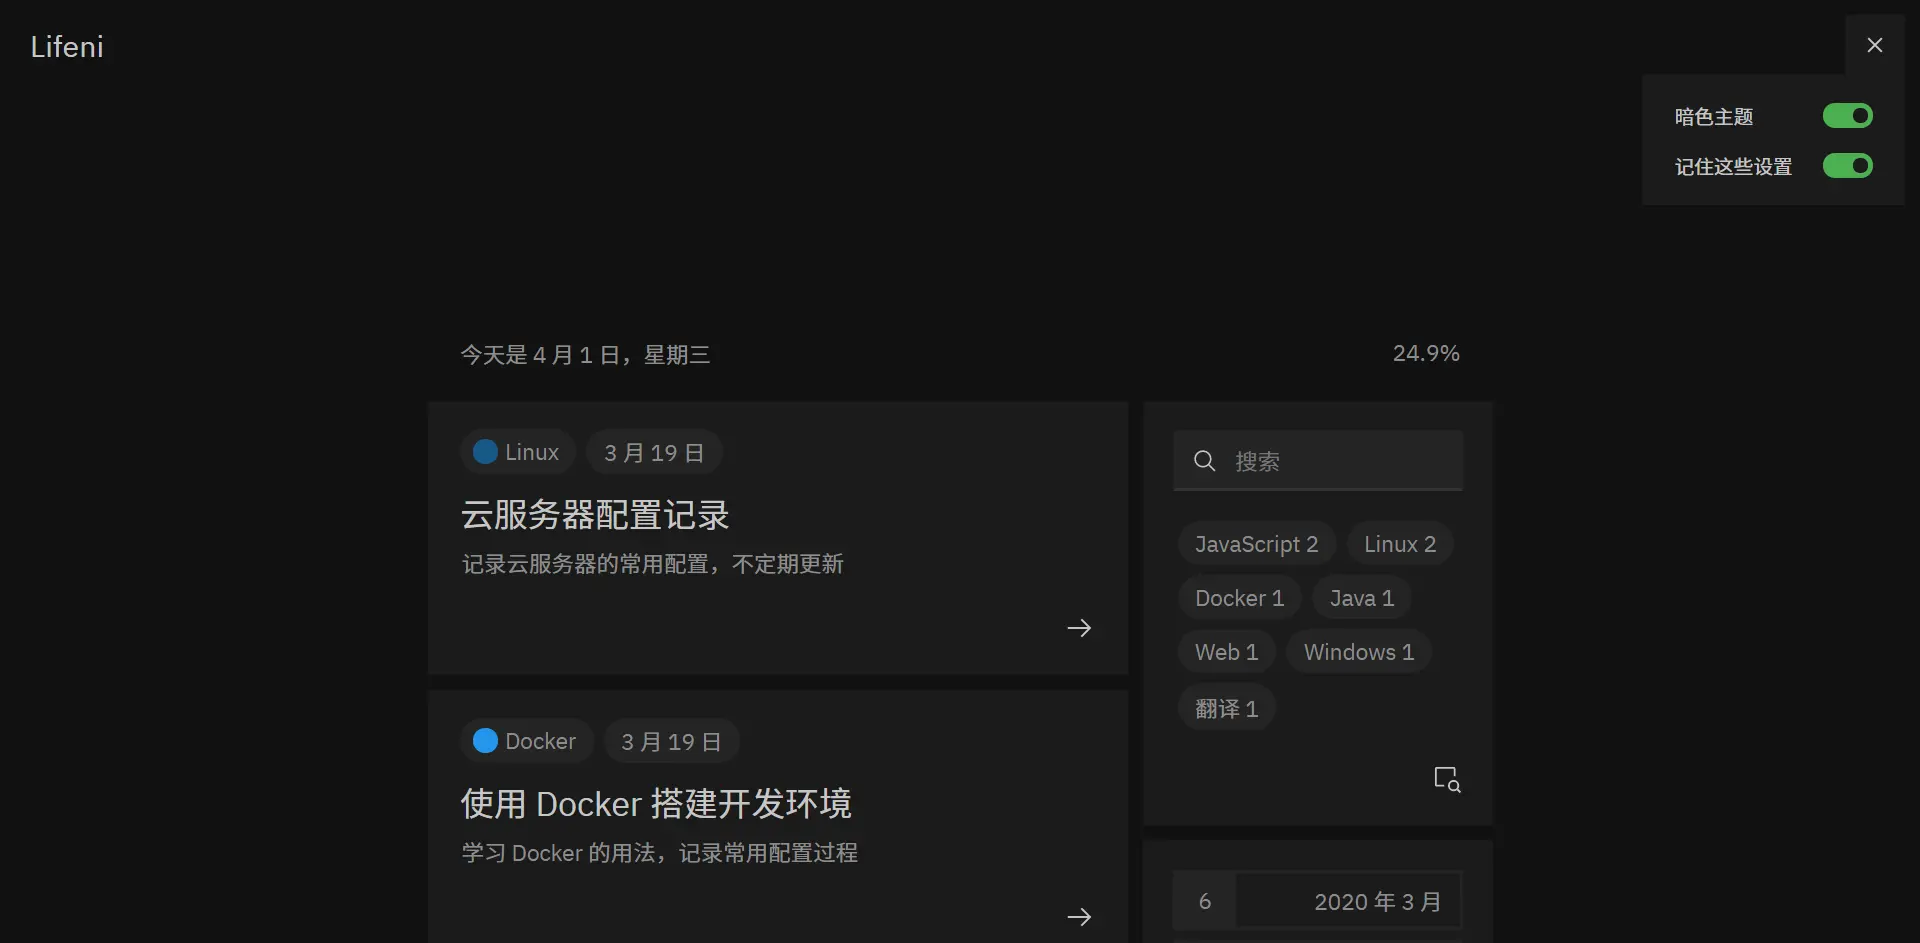Open the 2020 年 3 月 month selector

[1377, 900]
